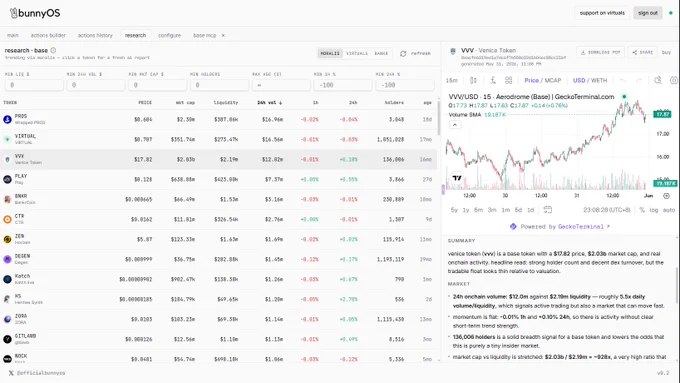This screenshot has height=383, width=680.
Task: Sort table by liquidity column
Action: (x=226, y=103)
